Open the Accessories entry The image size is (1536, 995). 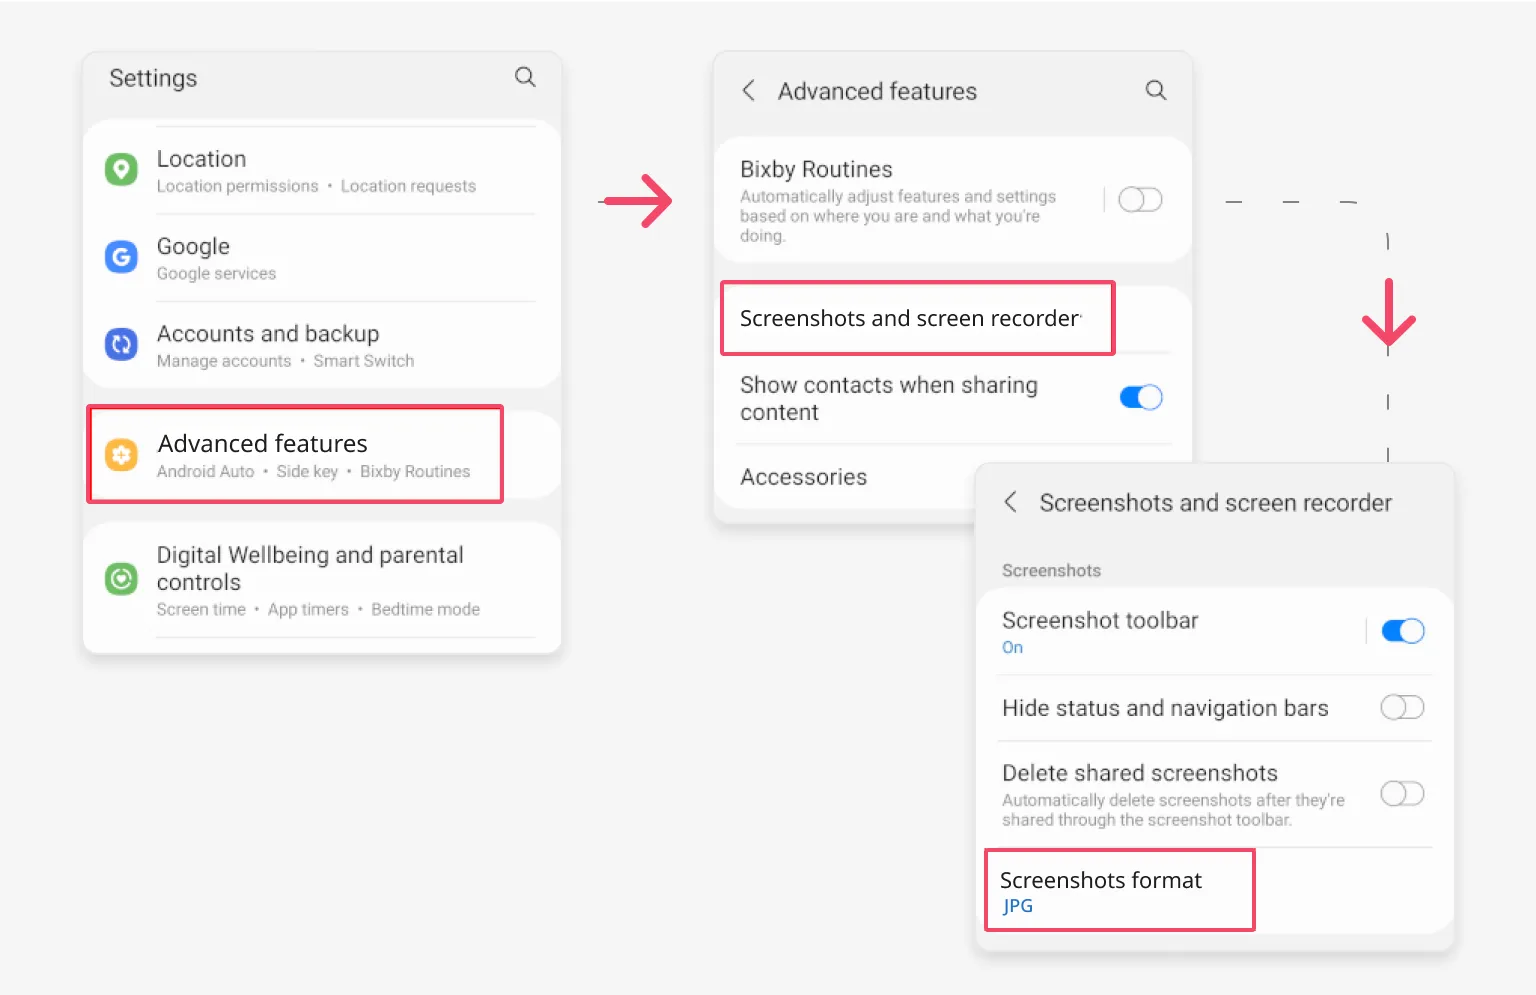click(x=845, y=477)
